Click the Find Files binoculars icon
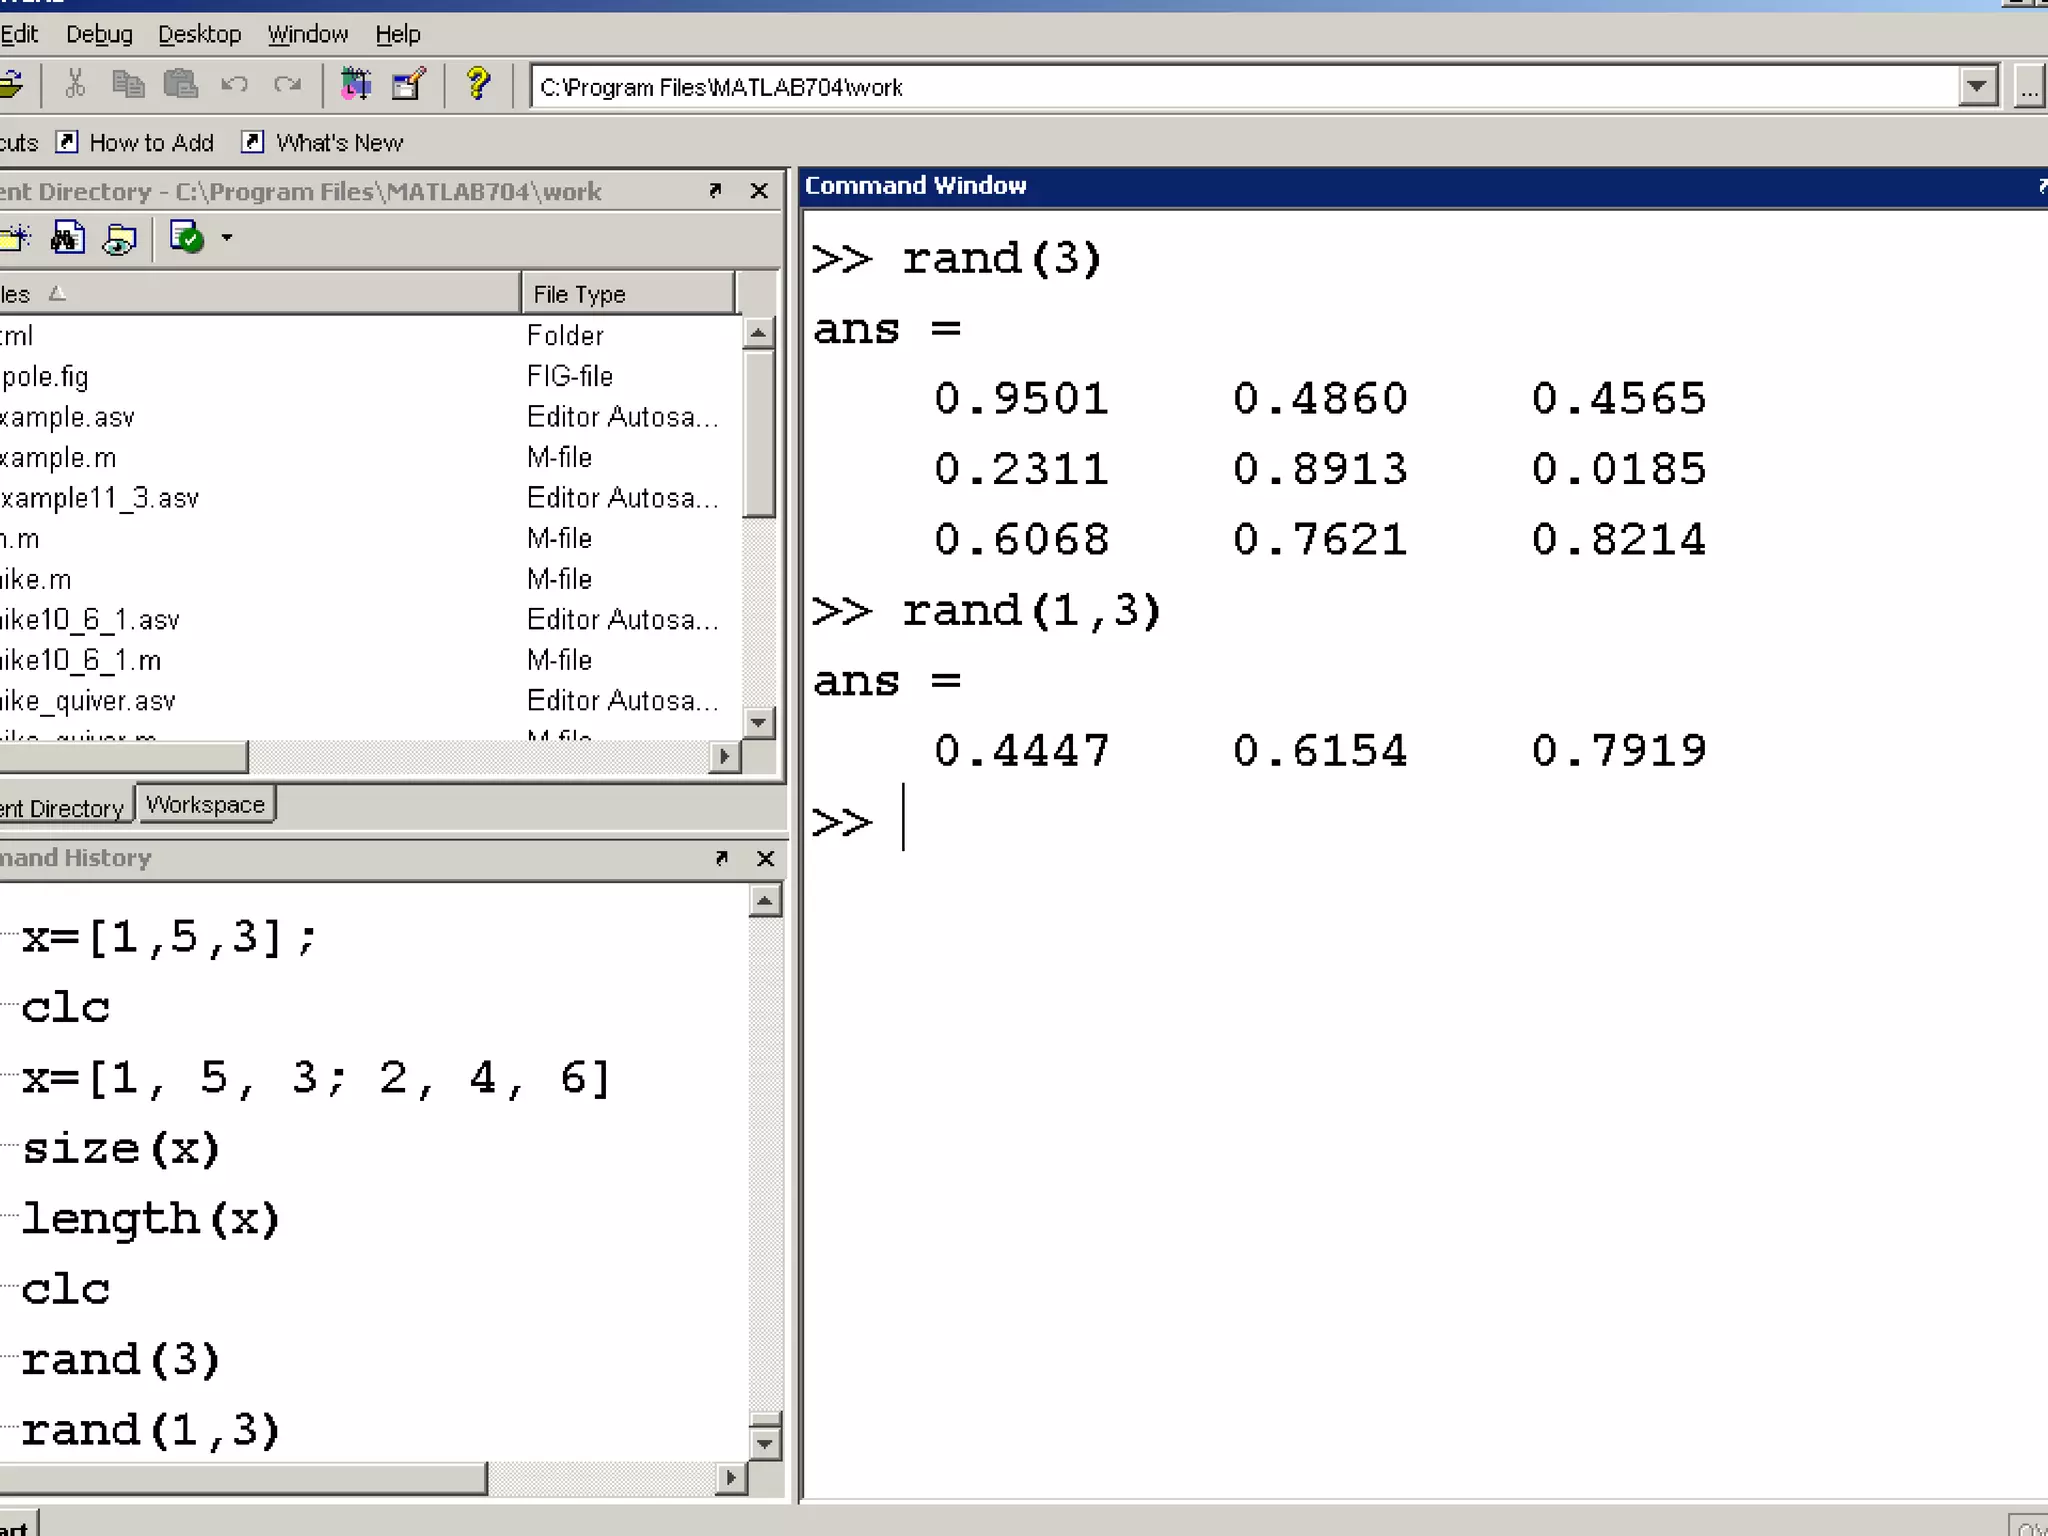2048x1536 pixels. [67, 238]
